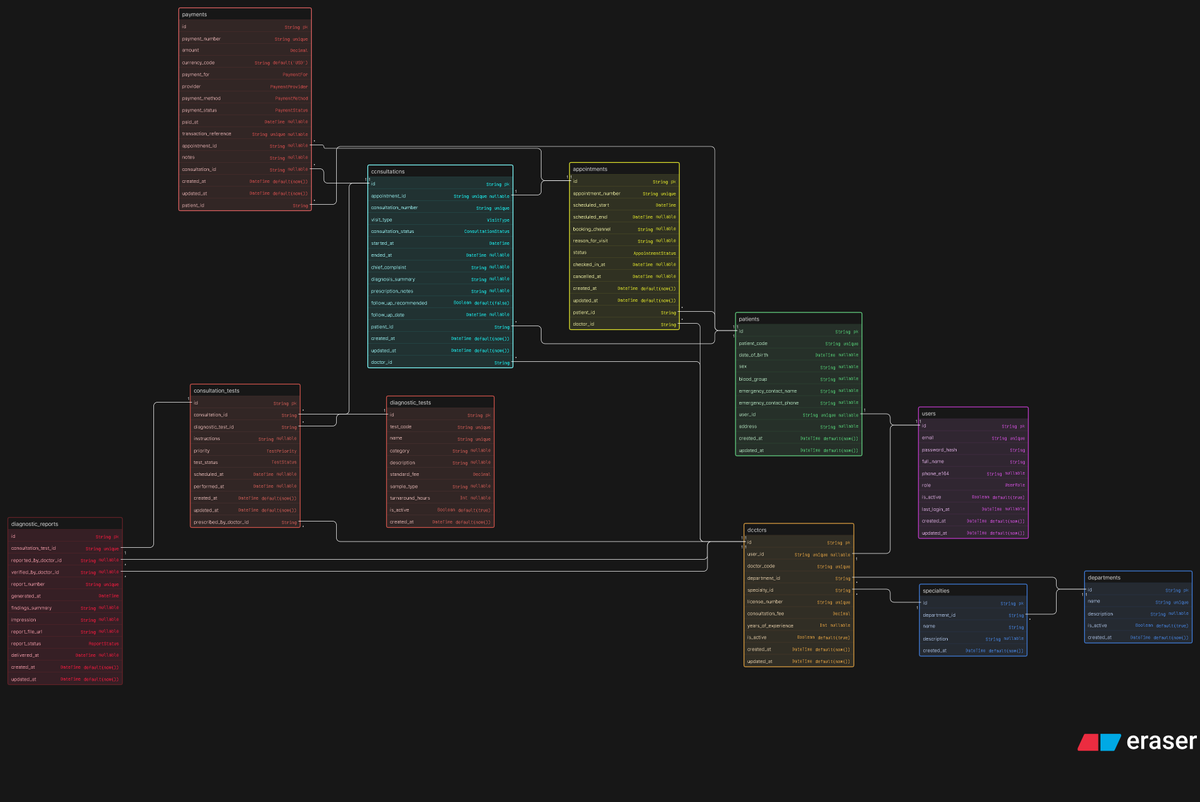Select findings_summary row in diagnostic_reports
1200x802 pixels.
click(x=65, y=608)
